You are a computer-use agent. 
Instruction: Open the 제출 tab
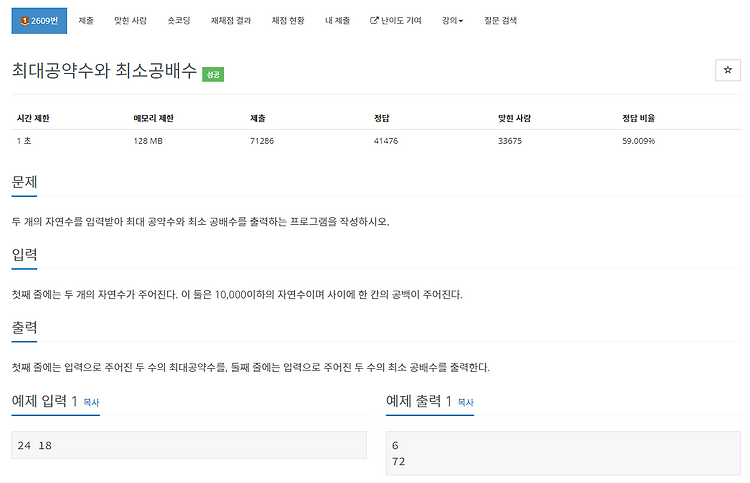coord(86,21)
